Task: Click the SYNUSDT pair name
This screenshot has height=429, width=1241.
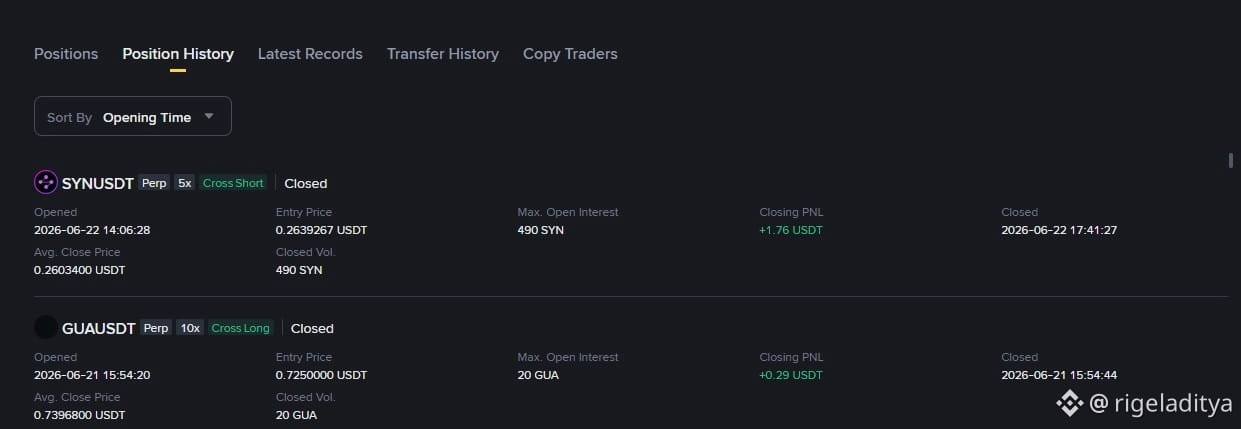Action: tap(98, 183)
